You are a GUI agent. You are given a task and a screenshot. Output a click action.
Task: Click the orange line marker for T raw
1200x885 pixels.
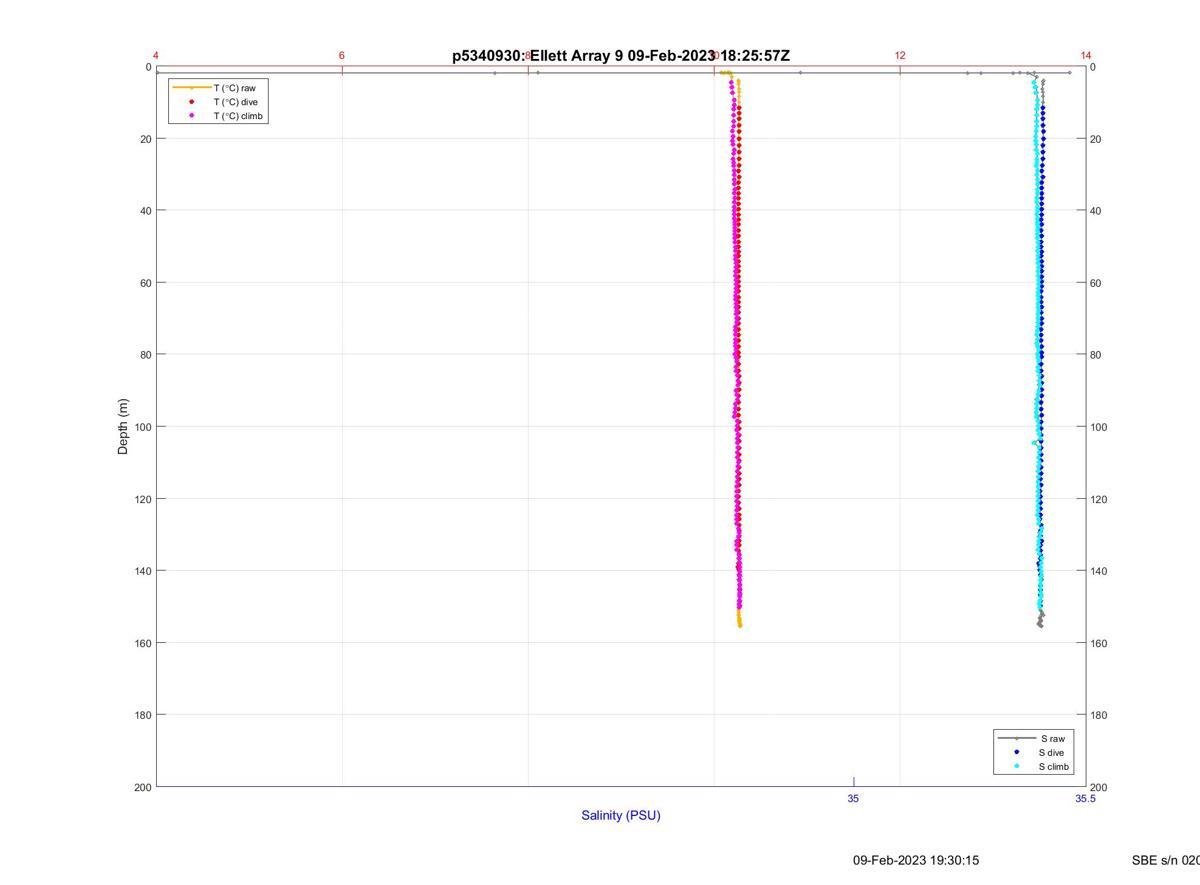click(x=192, y=88)
